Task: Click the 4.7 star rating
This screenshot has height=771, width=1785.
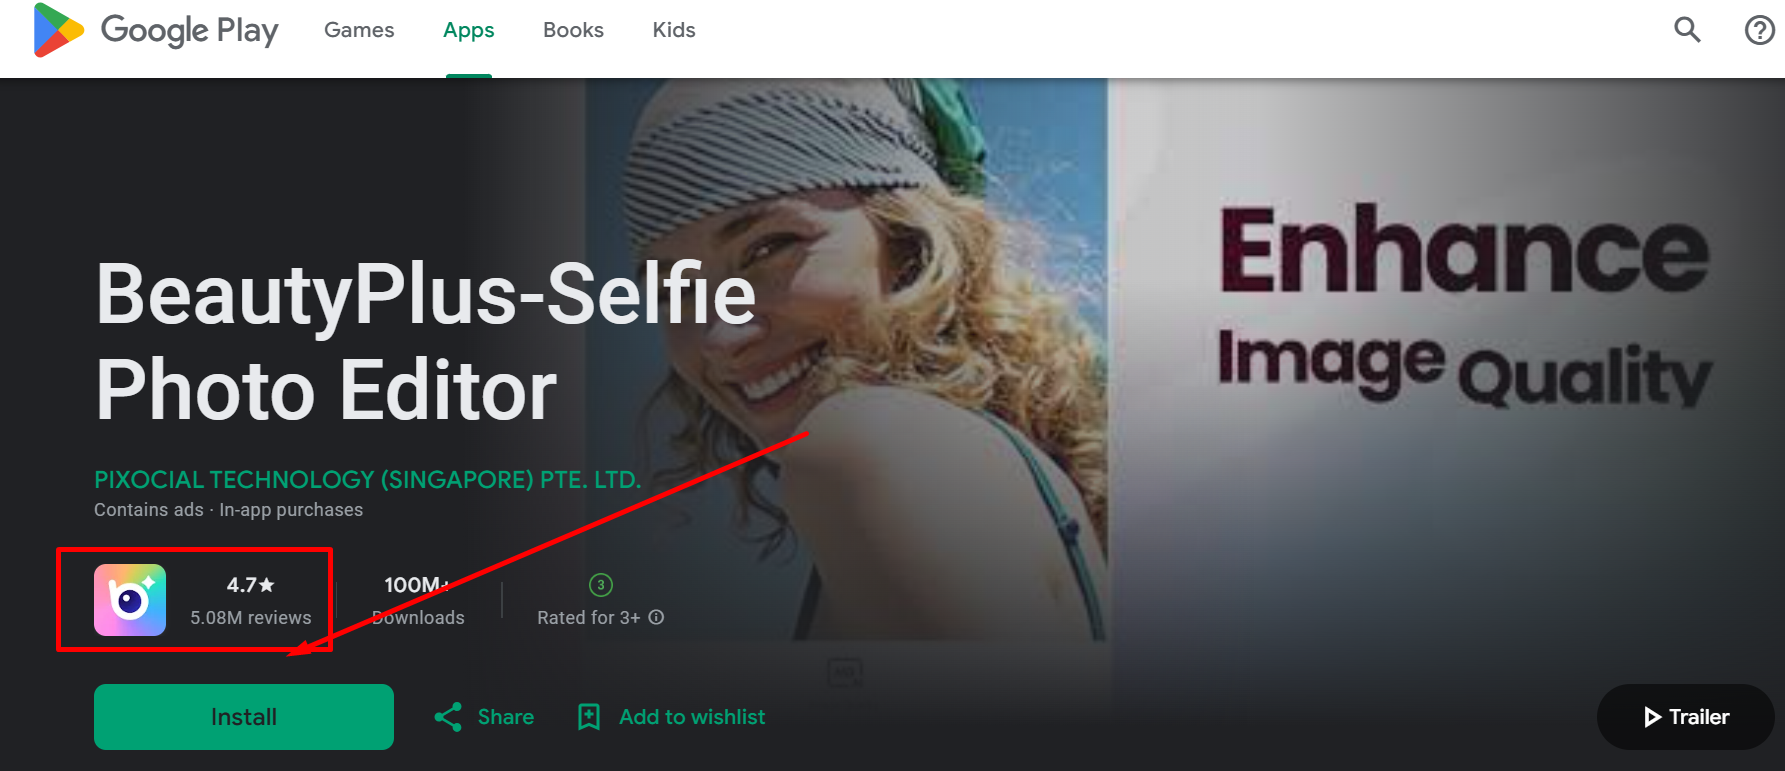Action: pos(250,585)
